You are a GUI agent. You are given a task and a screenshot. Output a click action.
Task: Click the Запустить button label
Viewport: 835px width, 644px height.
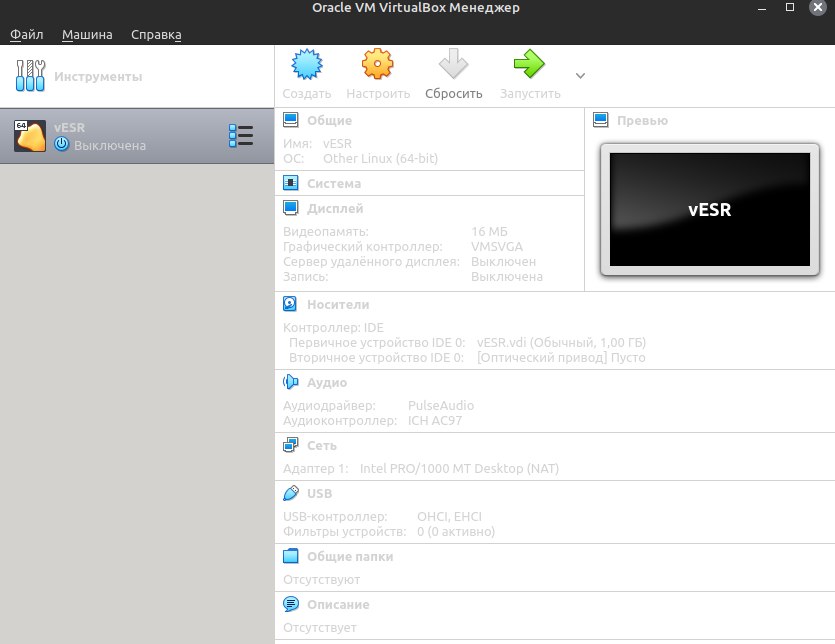530,94
